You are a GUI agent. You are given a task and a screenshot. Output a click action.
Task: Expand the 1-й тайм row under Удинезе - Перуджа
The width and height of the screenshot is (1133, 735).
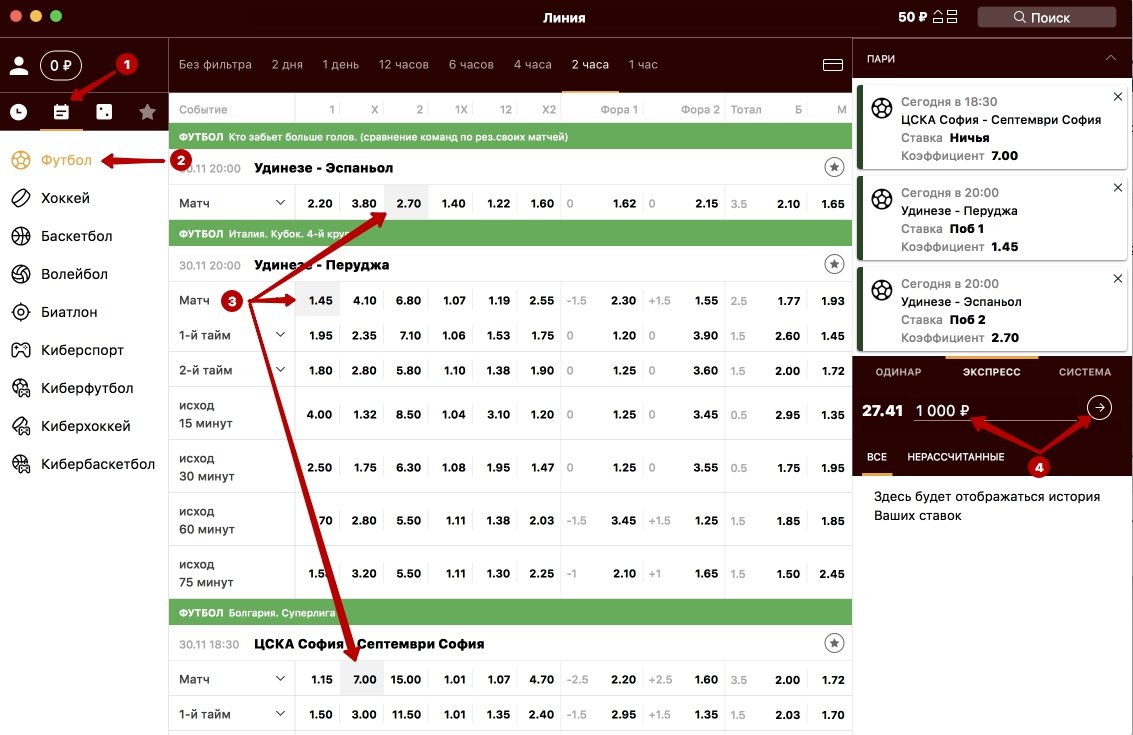point(280,335)
